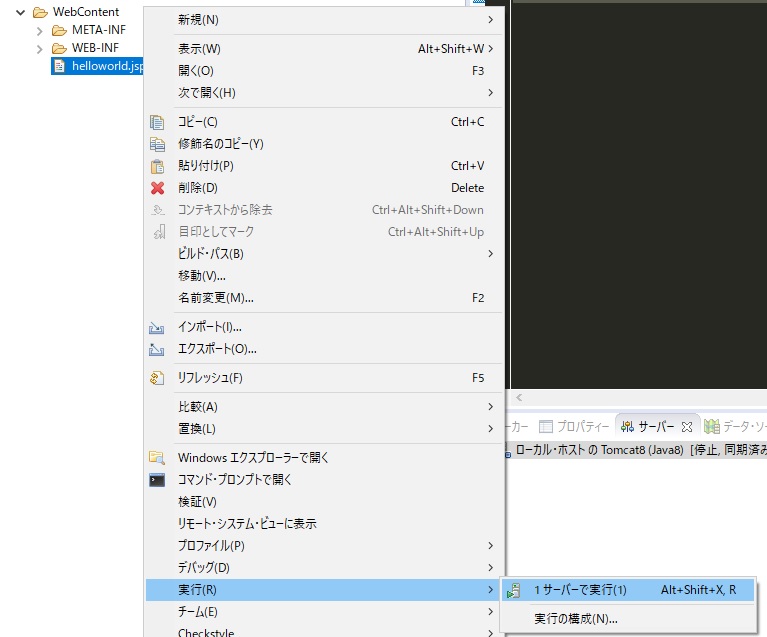
Task: Click the プロパティー tab table icon
Action: pyautogui.click(x=545, y=427)
